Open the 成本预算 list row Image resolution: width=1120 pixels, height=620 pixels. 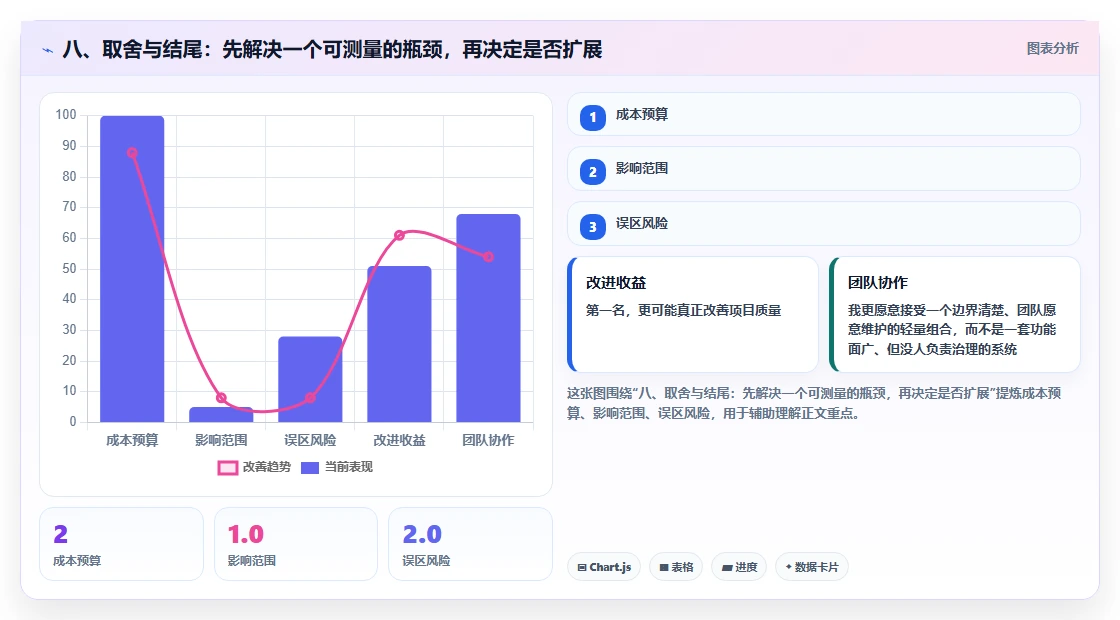pyautogui.click(x=824, y=114)
